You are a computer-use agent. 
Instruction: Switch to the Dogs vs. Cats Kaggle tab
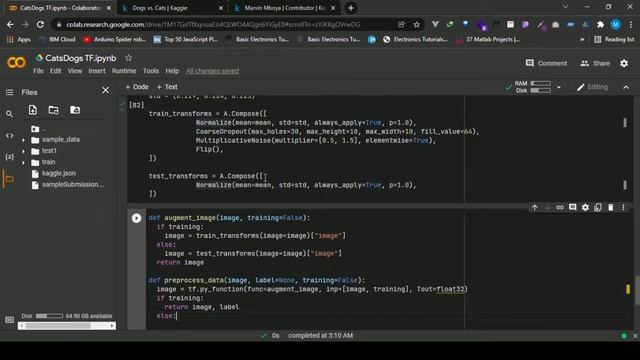click(x=172, y=8)
